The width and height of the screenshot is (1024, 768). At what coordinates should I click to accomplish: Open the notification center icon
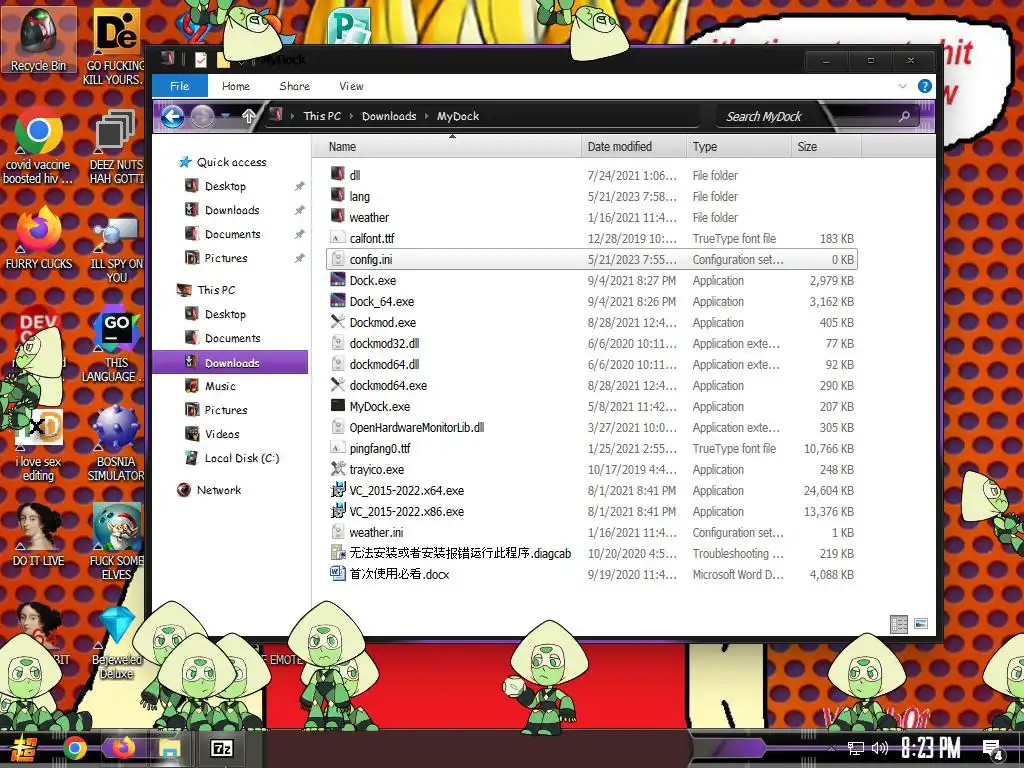993,750
